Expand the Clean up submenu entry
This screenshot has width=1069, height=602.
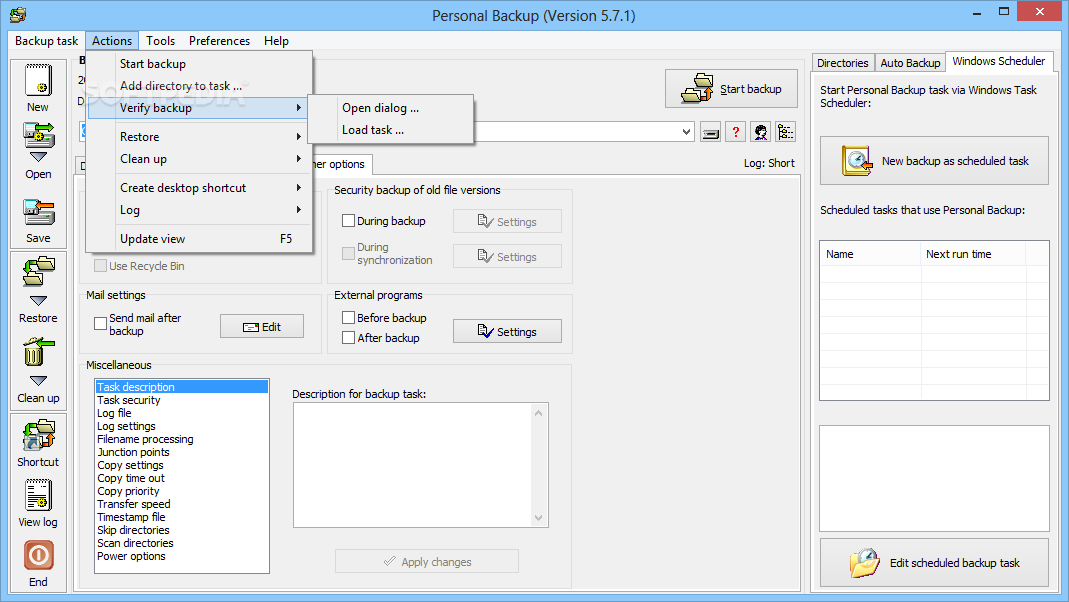coord(299,158)
